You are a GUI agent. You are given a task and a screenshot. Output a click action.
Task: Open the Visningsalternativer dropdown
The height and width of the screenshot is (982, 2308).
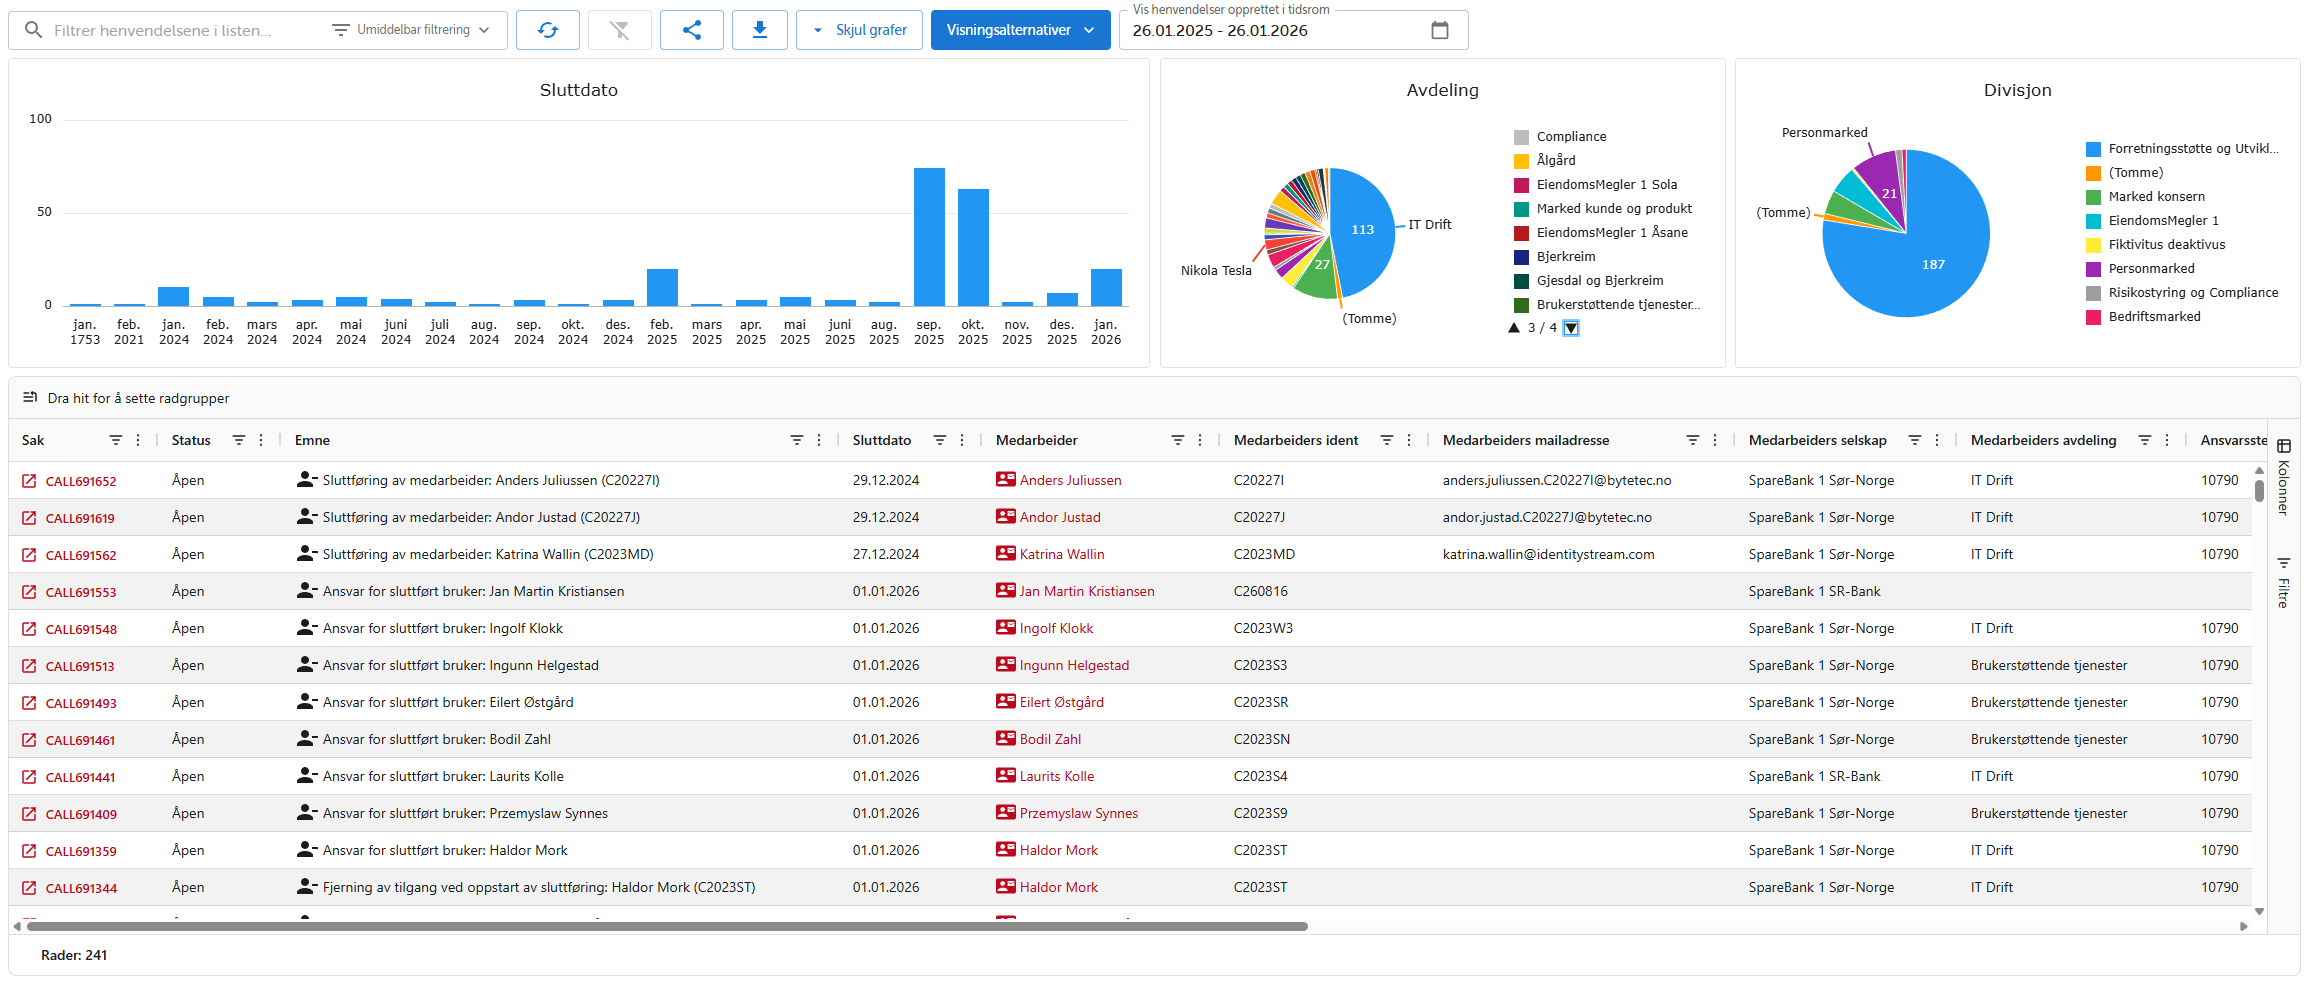coord(1020,29)
